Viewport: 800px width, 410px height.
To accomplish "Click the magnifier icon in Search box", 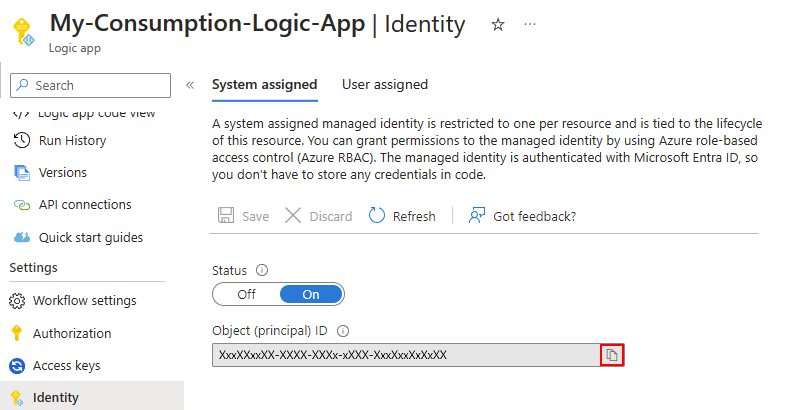I will click(x=22, y=85).
